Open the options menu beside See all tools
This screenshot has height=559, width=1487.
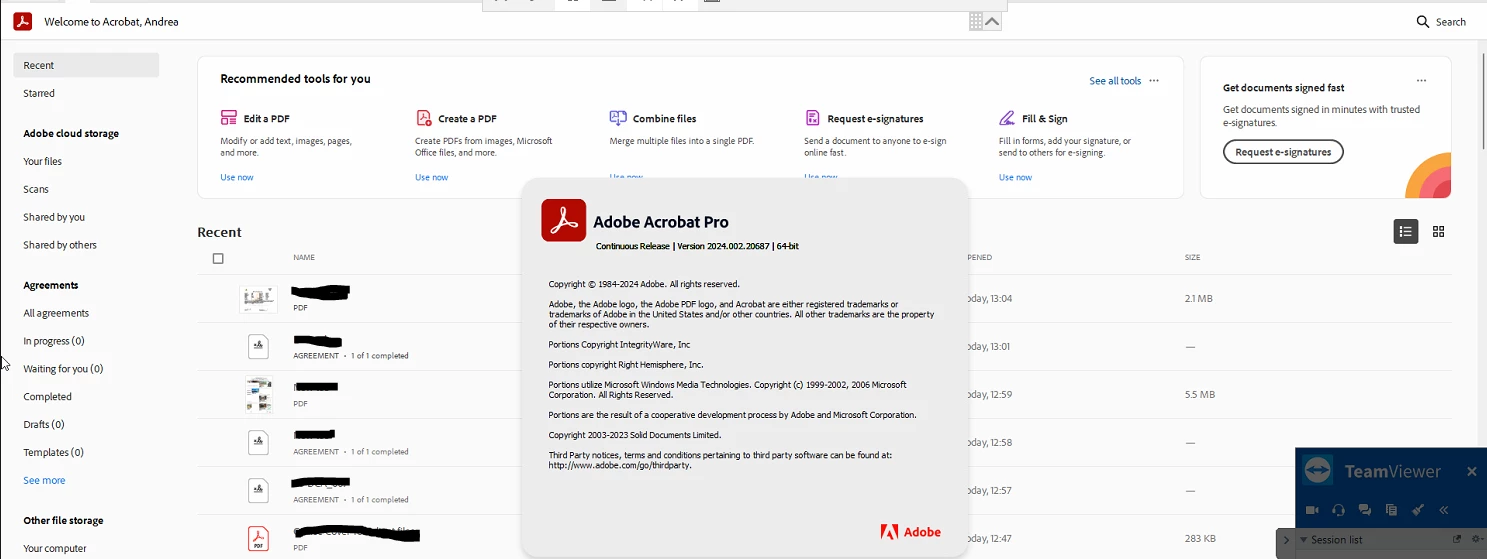pyautogui.click(x=1154, y=81)
